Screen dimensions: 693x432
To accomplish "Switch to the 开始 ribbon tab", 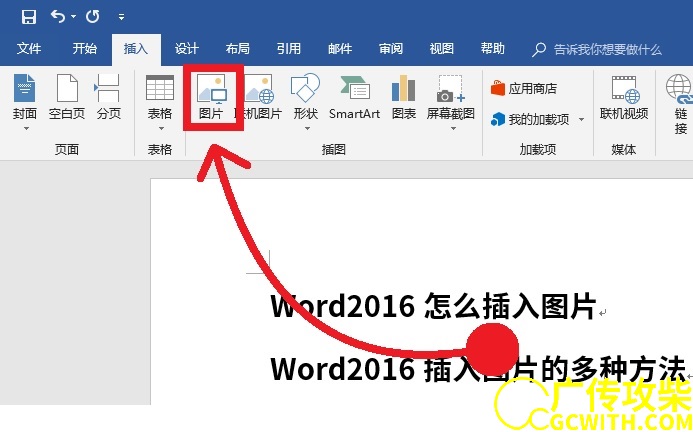I will (x=84, y=49).
